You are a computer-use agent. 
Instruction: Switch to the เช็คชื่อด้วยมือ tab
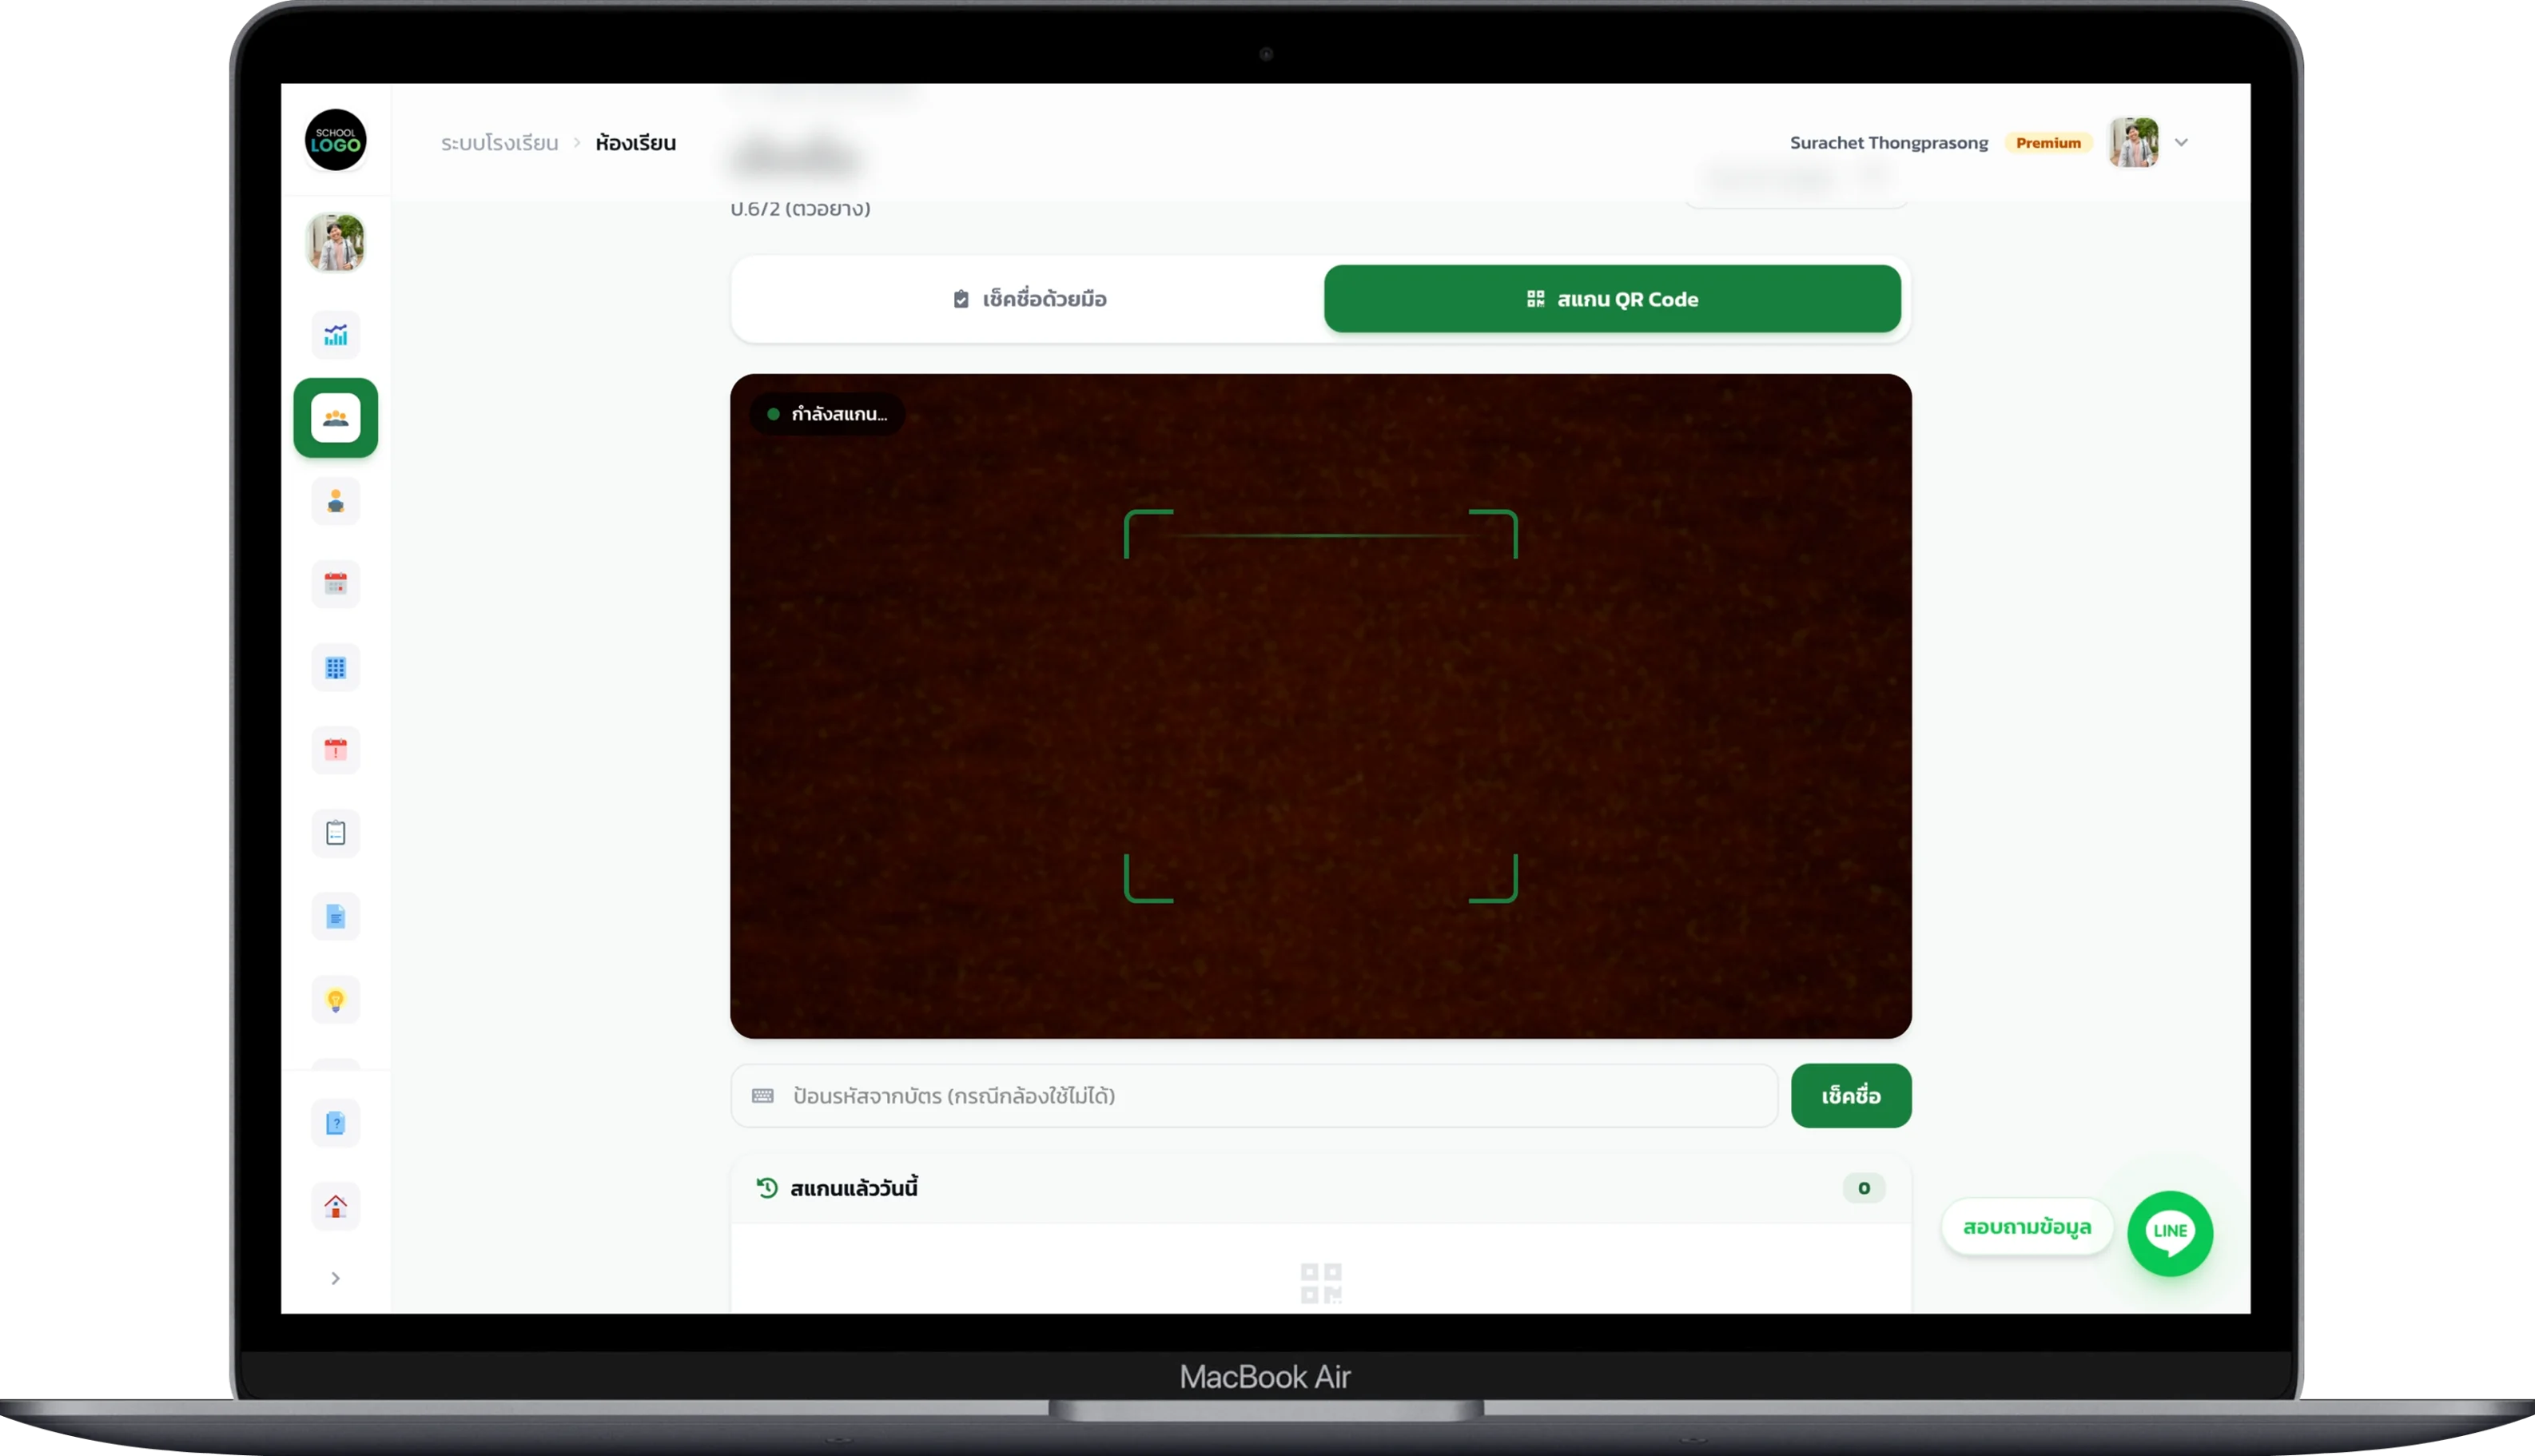click(x=1029, y=299)
